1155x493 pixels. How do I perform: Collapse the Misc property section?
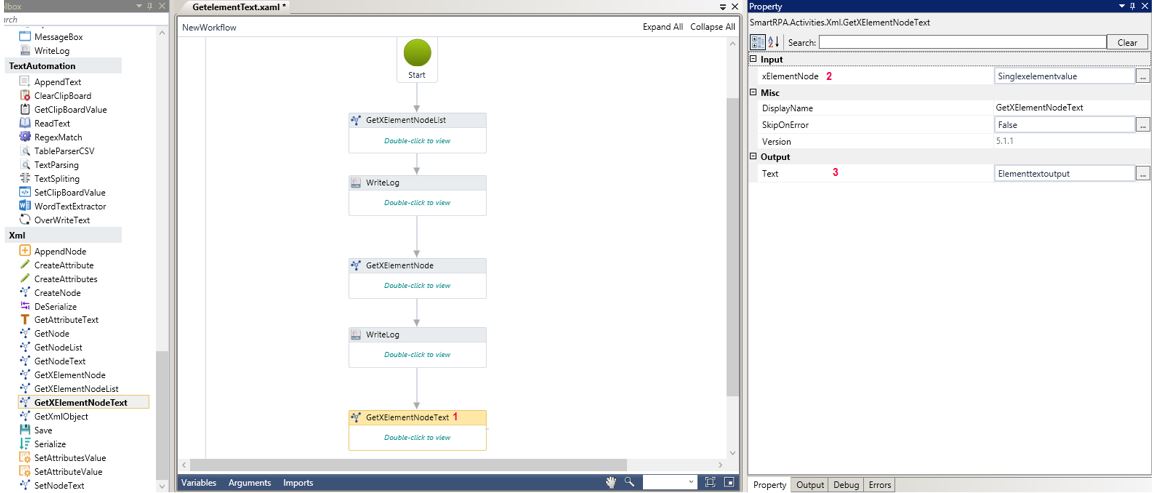coord(753,92)
